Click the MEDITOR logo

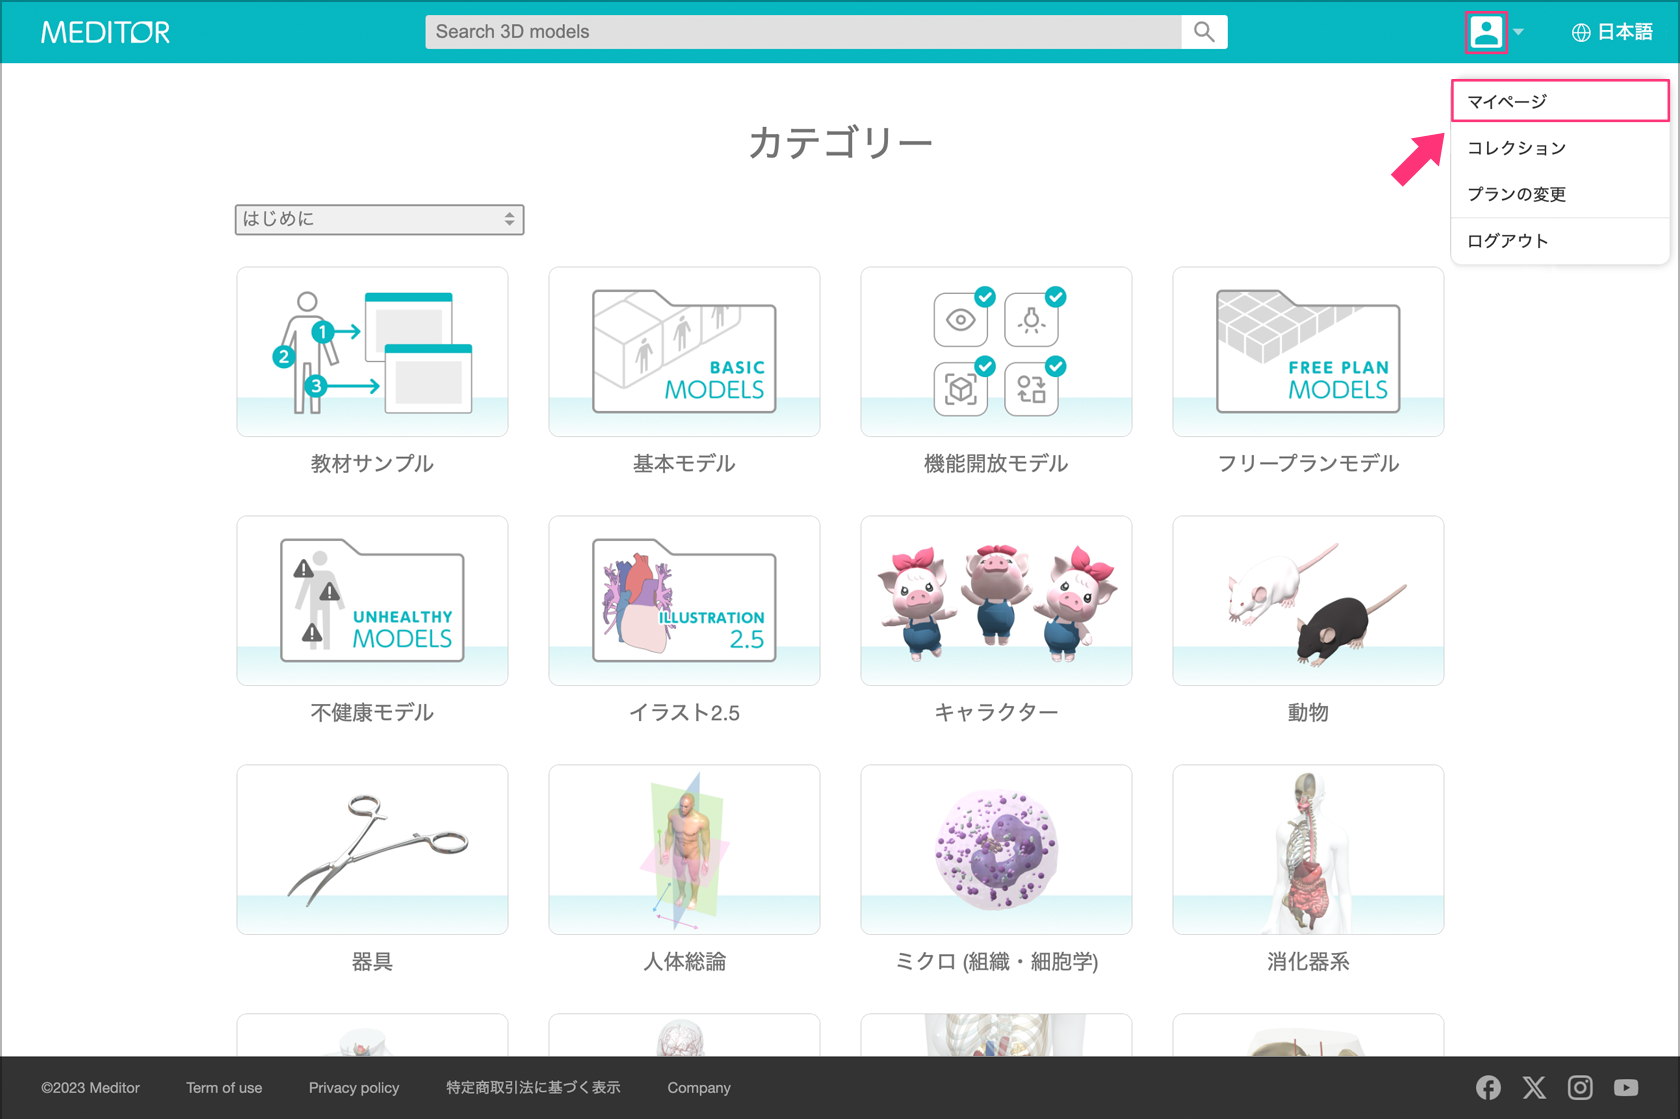105,32
